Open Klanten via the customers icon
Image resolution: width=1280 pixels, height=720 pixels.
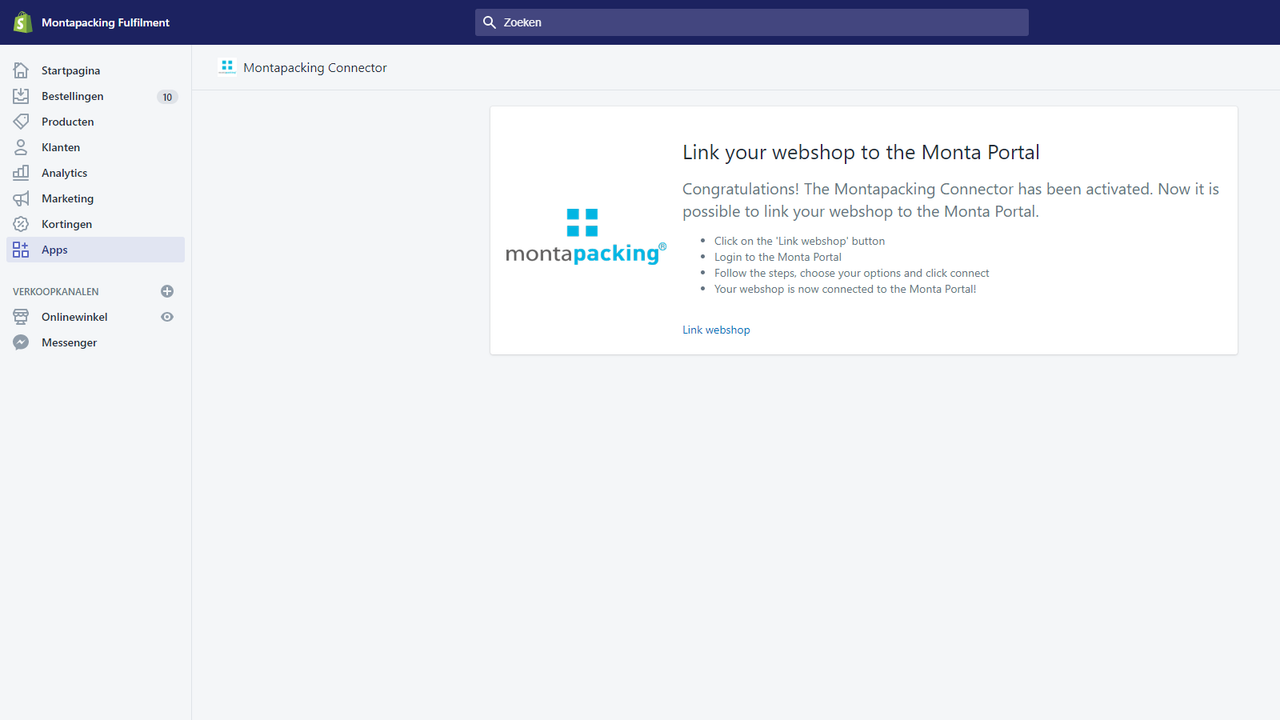tap(20, 147)
